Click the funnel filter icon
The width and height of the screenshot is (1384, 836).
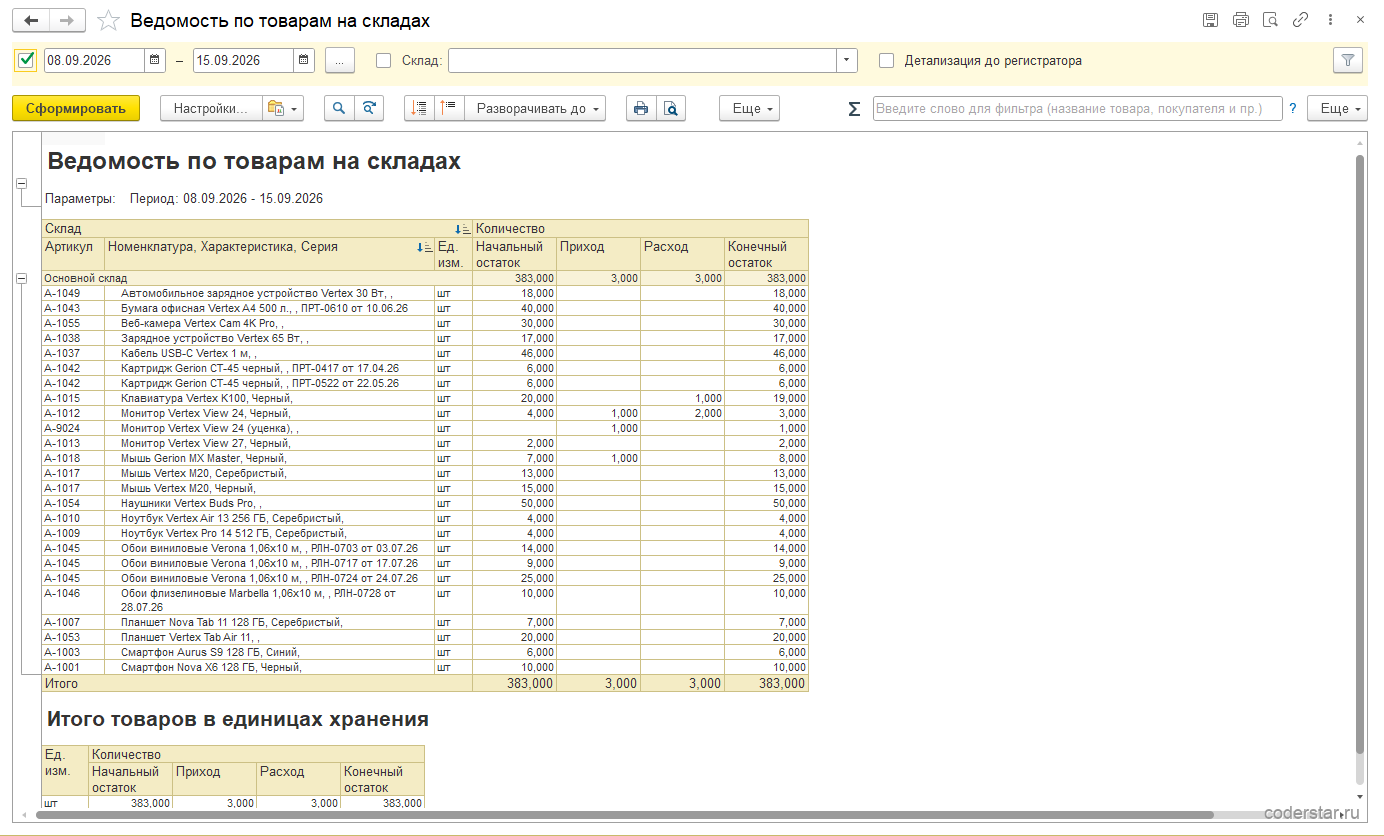pyautogui.click(x=1348, y=60)
